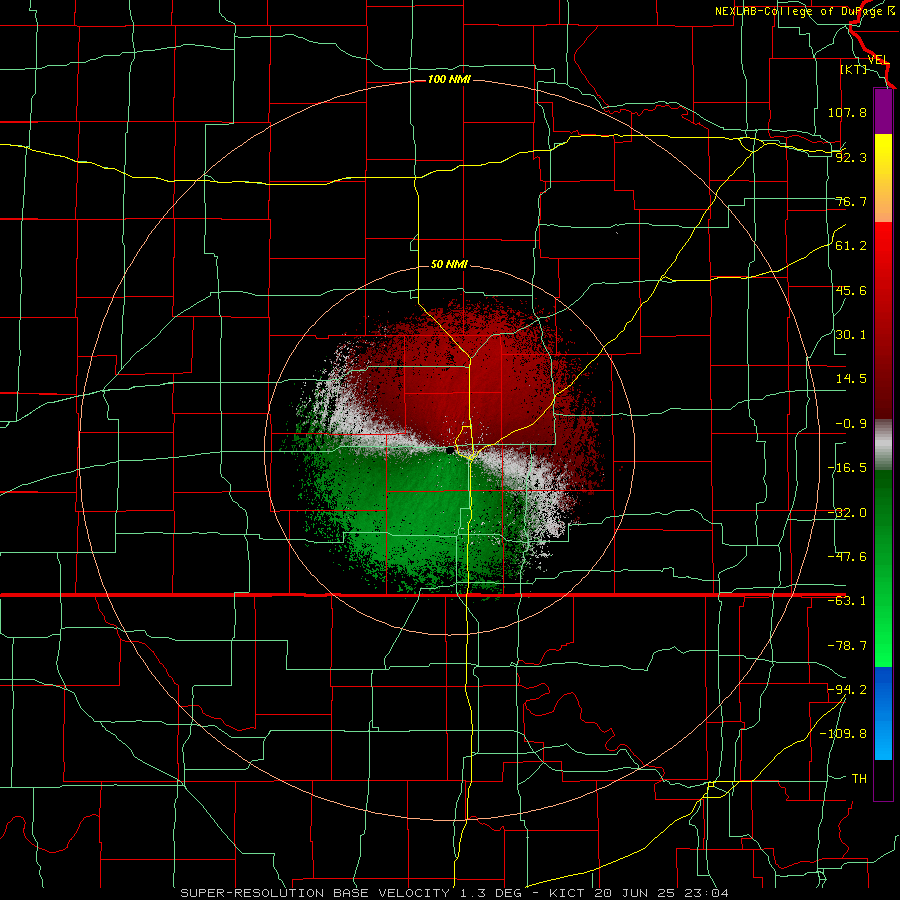Click the -0.9 scale value
The image size is (900, 900).
coord(851,424)
